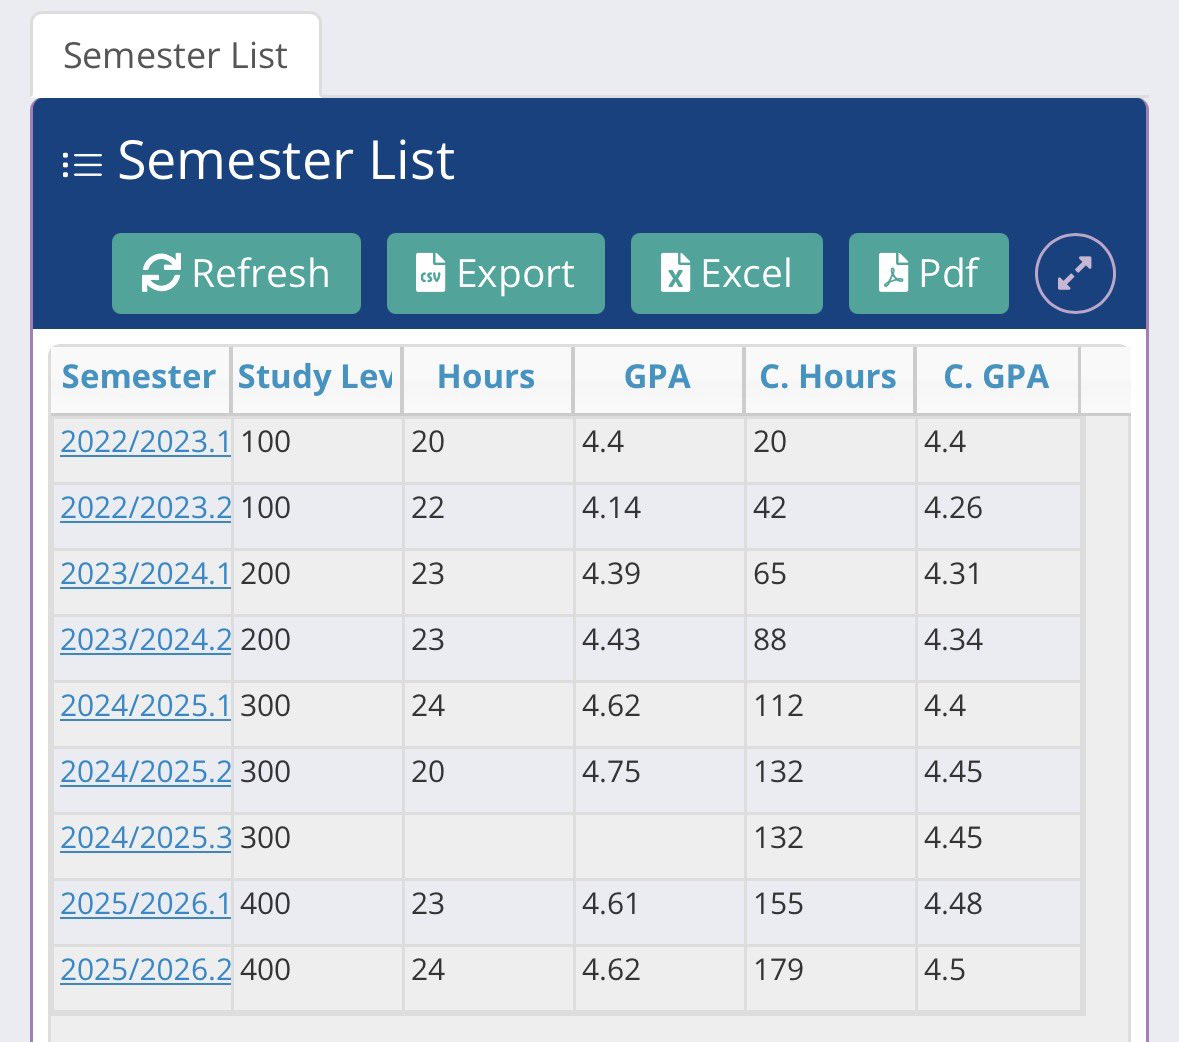
Task: Select GPA cell 4.75
Action: [659, 780]
